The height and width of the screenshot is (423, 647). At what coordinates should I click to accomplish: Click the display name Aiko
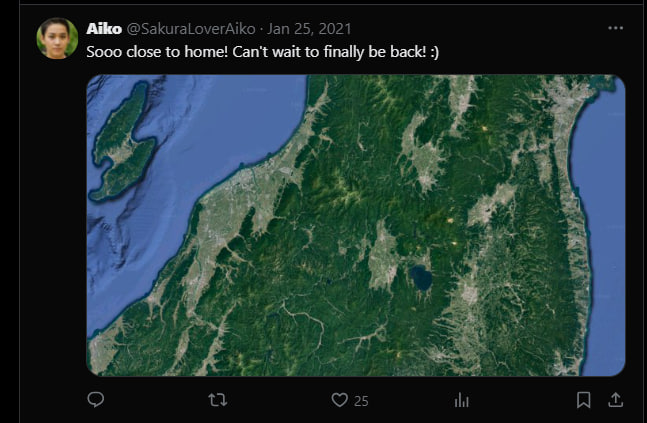(104, 28)
